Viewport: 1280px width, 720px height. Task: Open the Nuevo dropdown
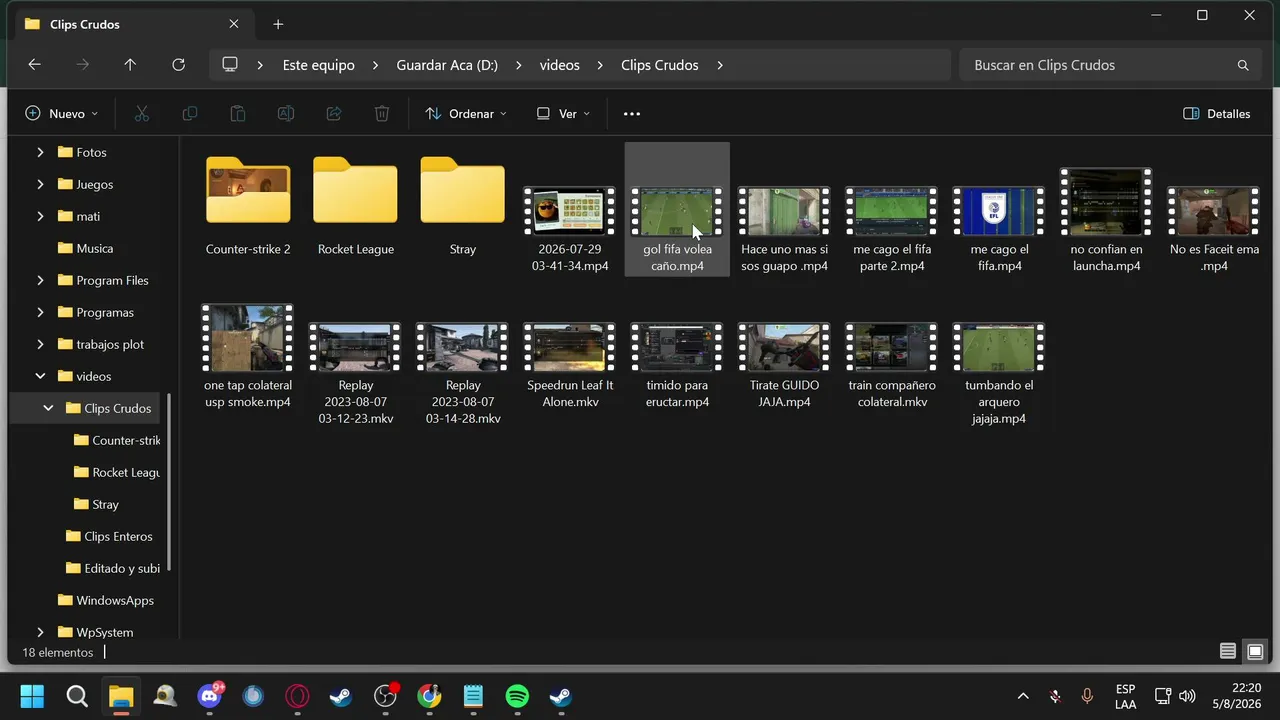coord(62,114)
